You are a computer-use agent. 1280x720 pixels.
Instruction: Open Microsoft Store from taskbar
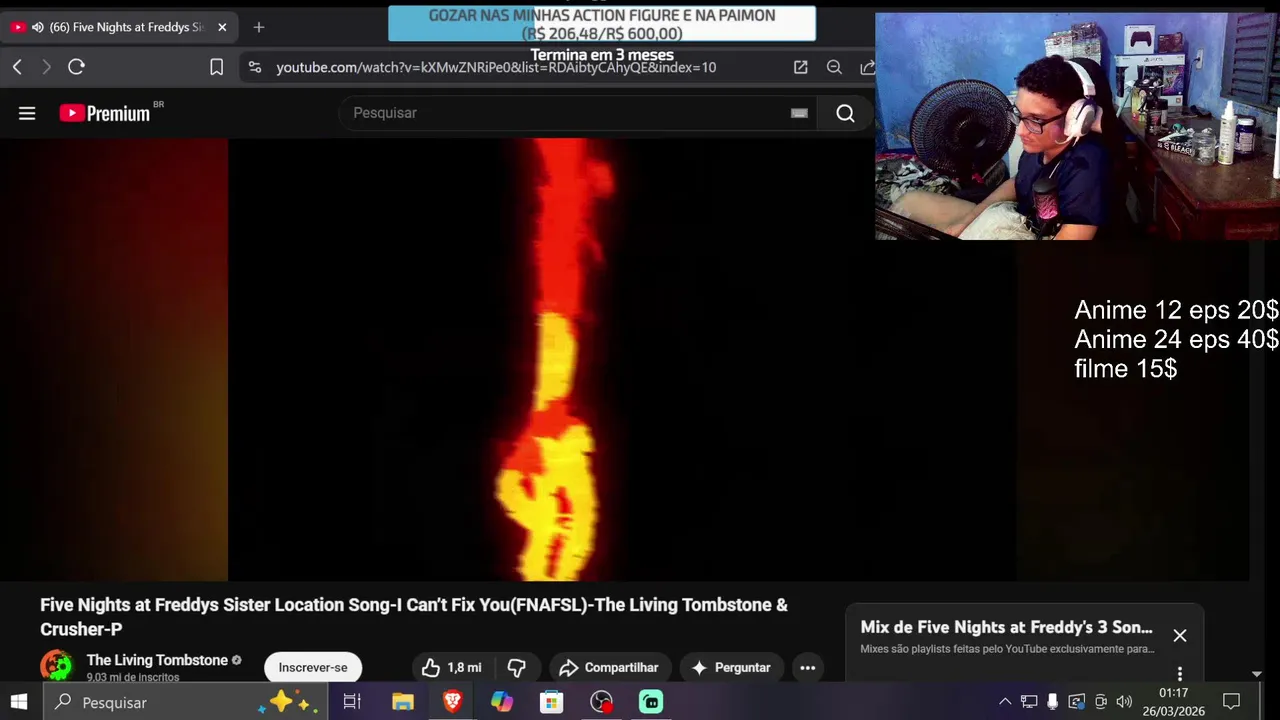[x=552, y=702]
